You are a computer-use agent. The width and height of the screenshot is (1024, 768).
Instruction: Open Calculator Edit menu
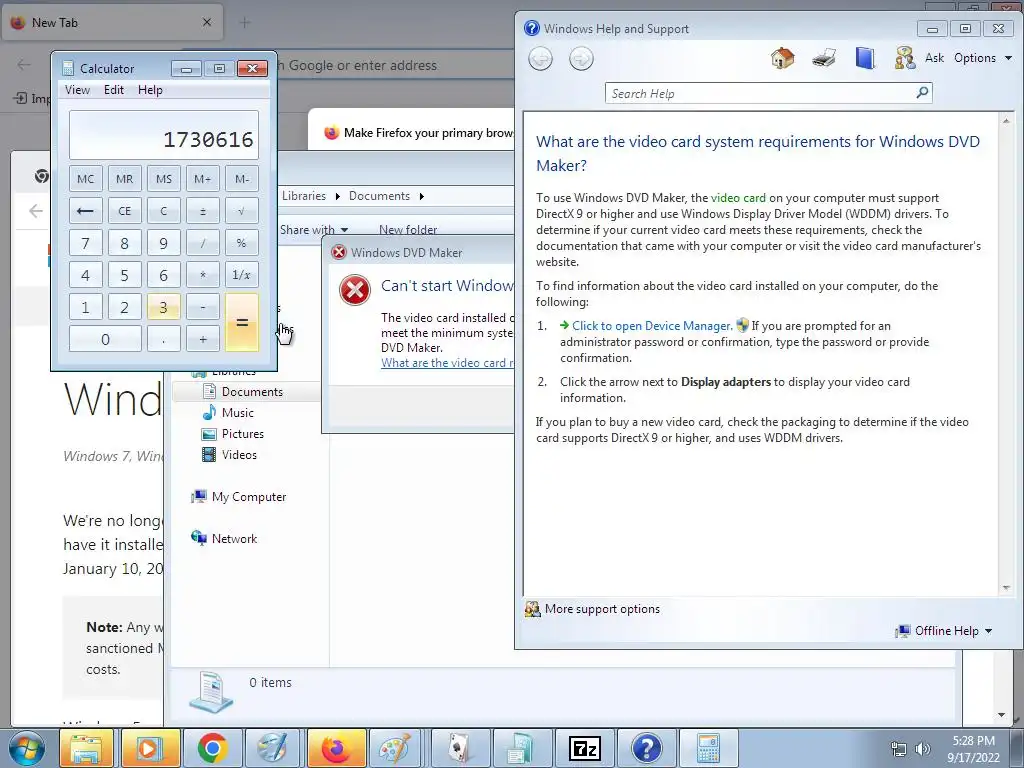(x=114, y=90)
